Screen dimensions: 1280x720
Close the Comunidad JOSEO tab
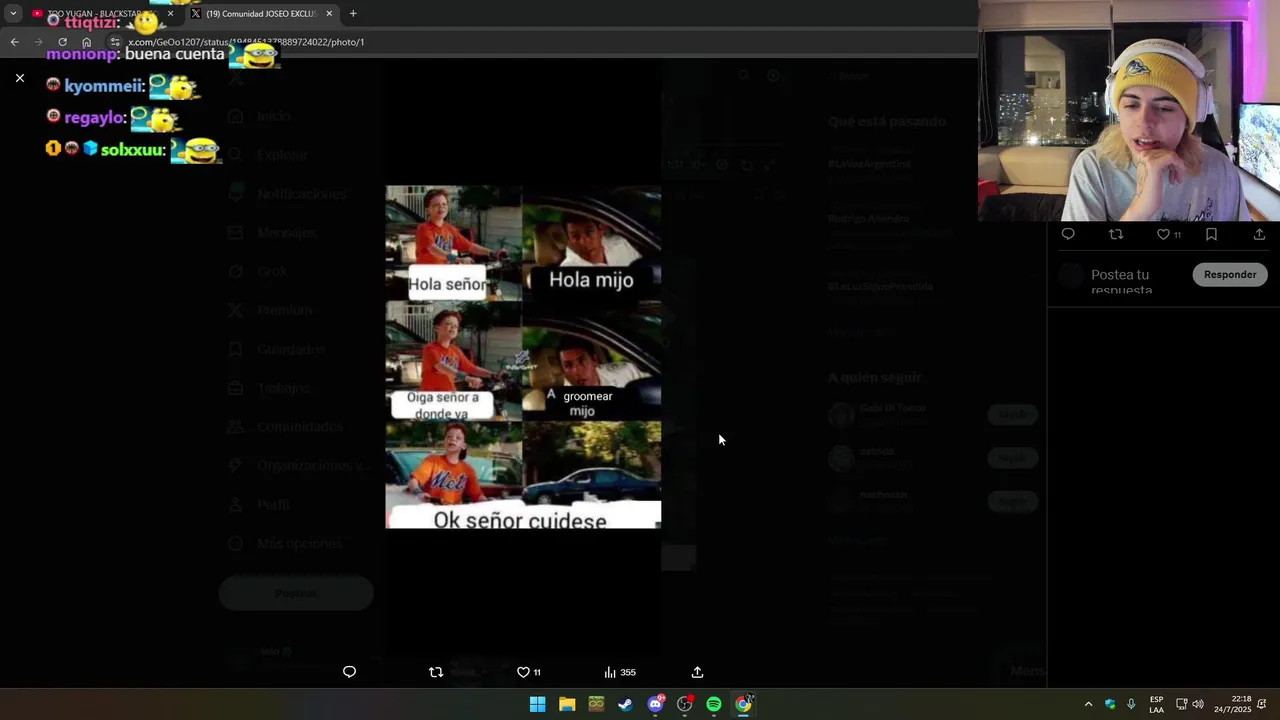[x=329, y=14]
